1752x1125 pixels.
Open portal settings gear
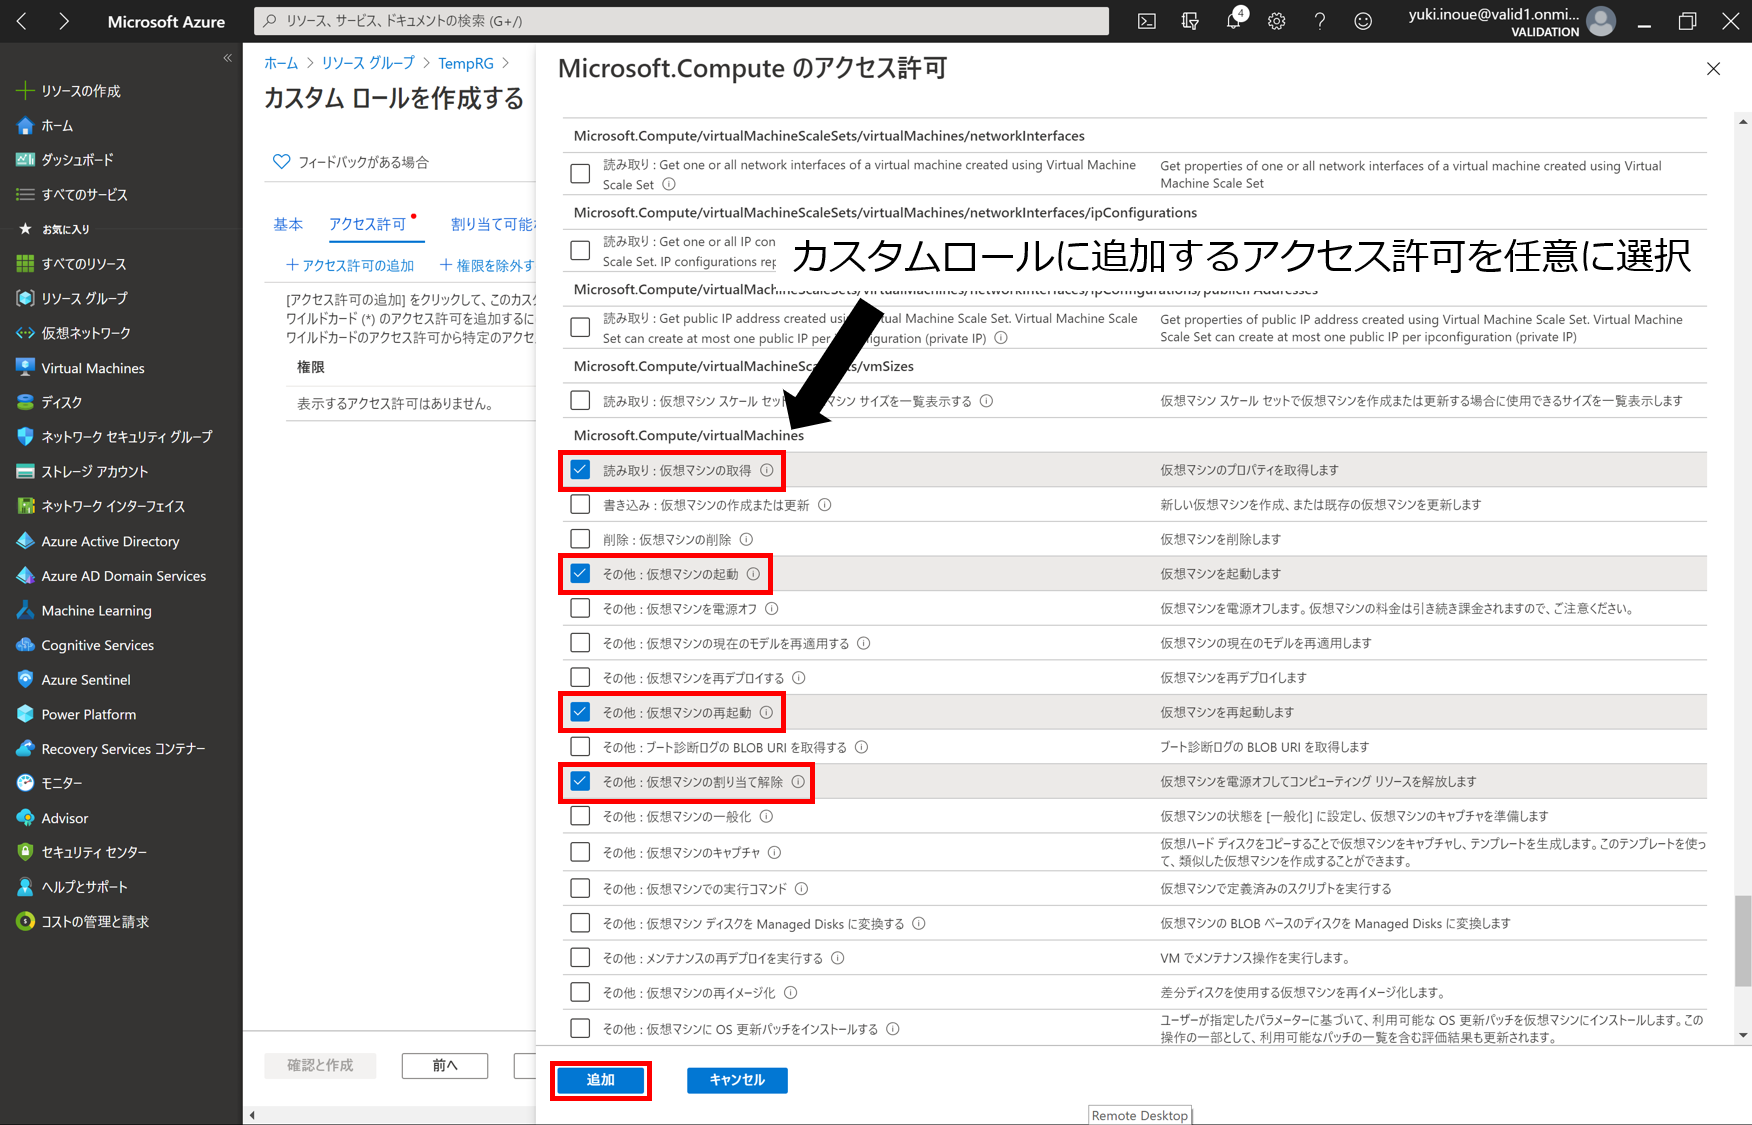[1277, 21]
